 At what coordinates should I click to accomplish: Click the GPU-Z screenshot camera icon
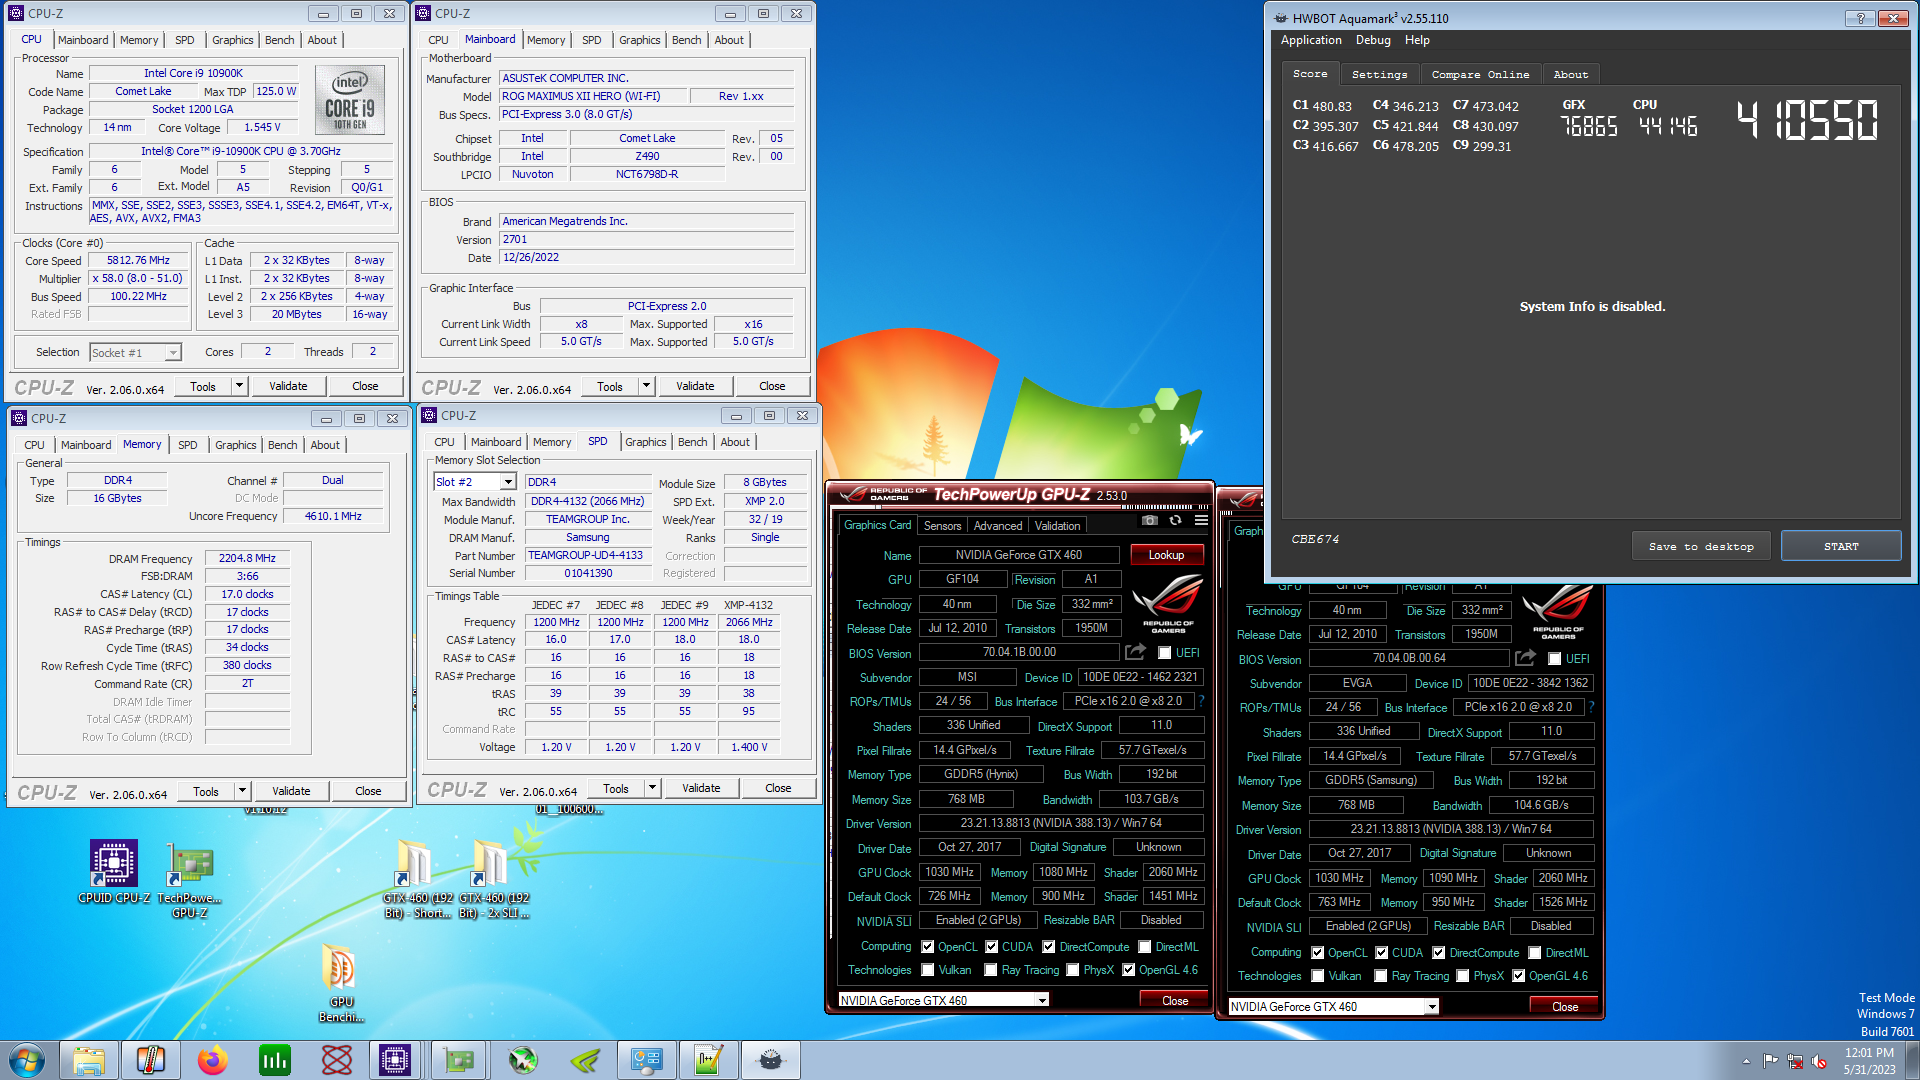(x=1150, y=520)
